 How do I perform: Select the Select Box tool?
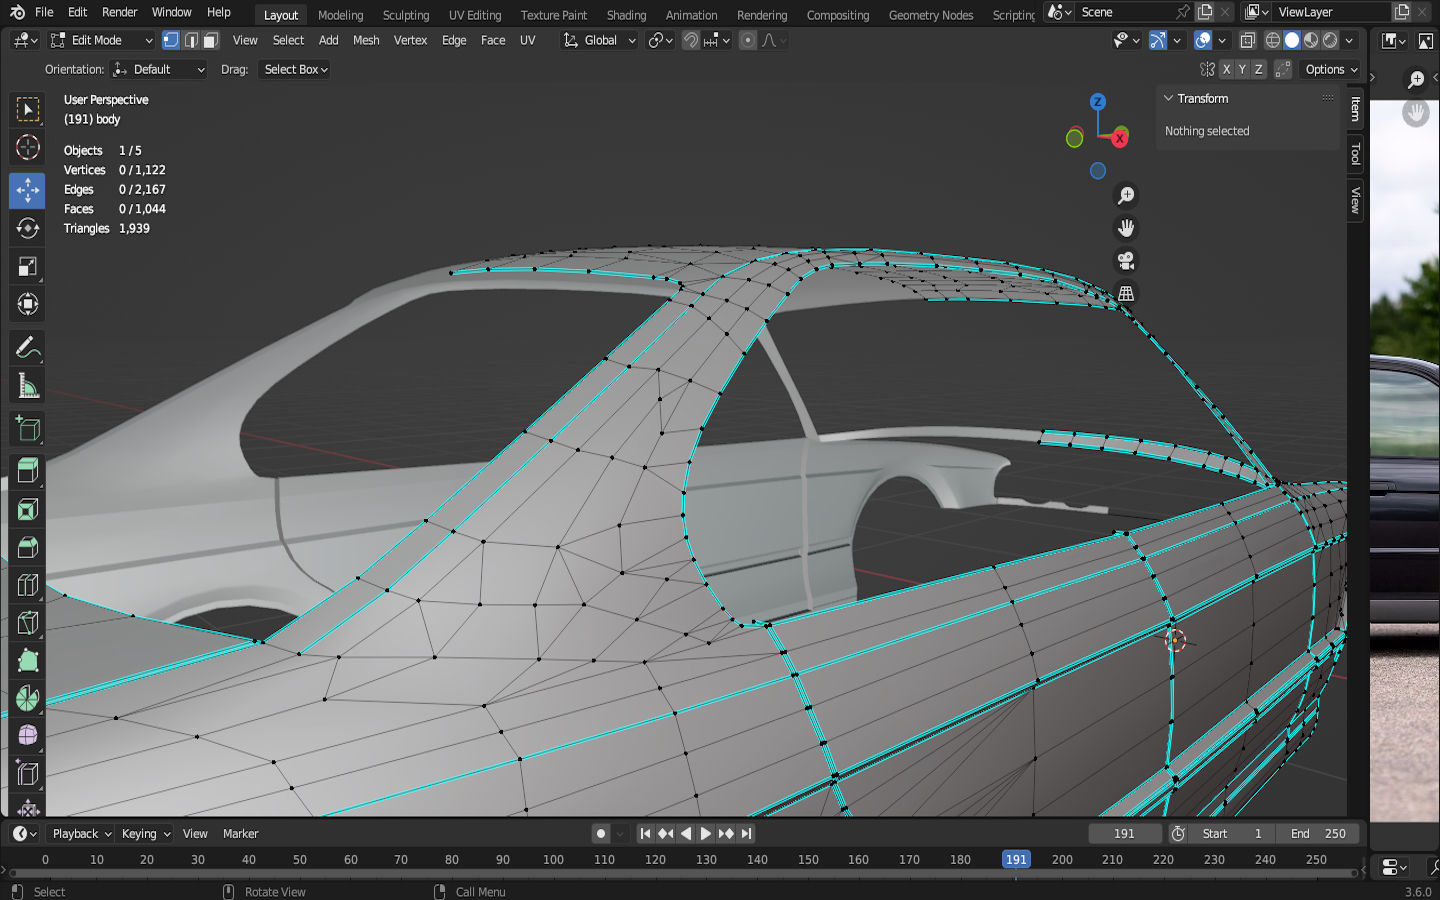tap(27, 109)
